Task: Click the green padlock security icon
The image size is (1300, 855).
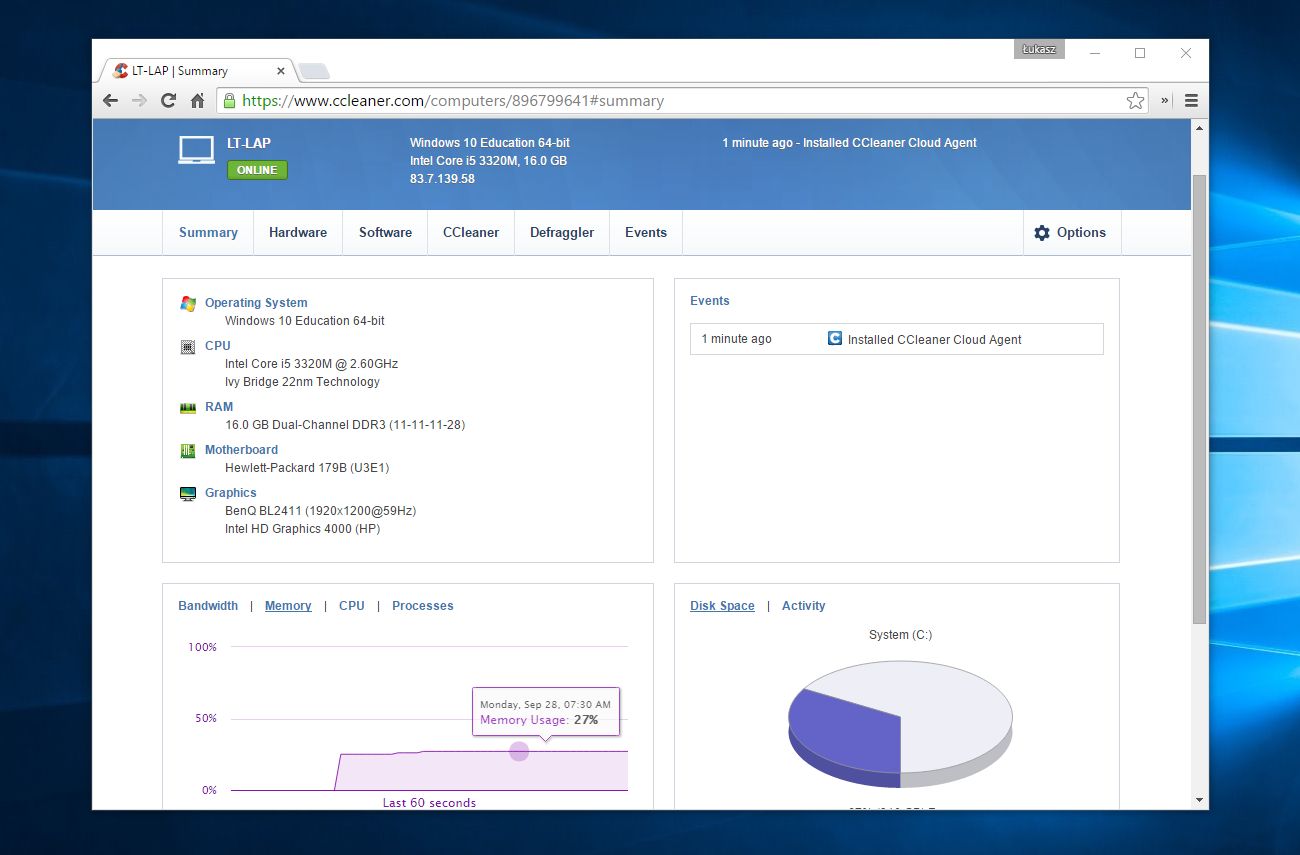Action: pyautogui.click(x=229, y=100)
